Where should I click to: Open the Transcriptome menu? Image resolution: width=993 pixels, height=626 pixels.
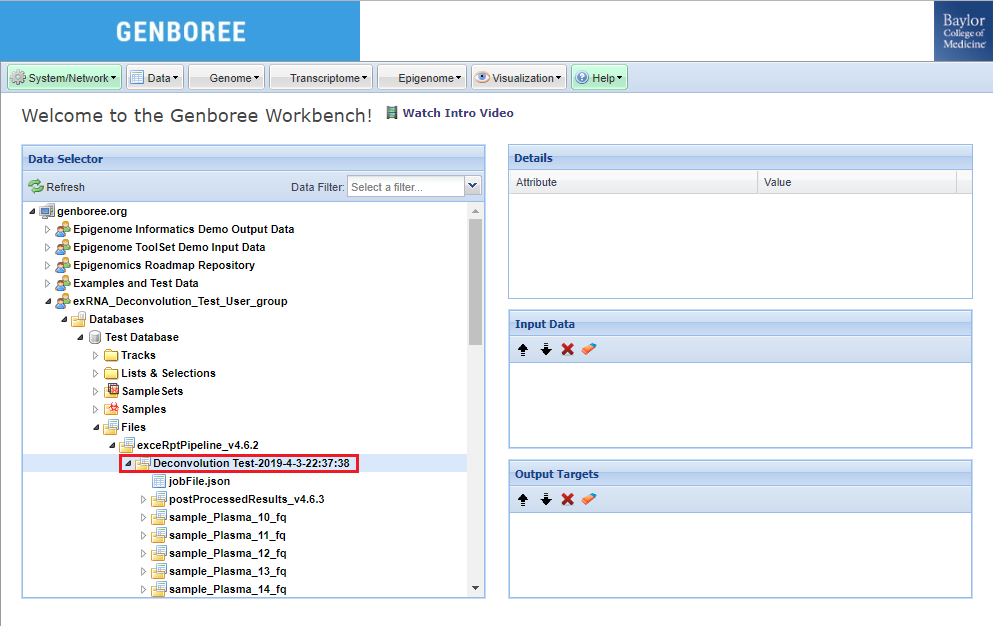tap(319, 78)
